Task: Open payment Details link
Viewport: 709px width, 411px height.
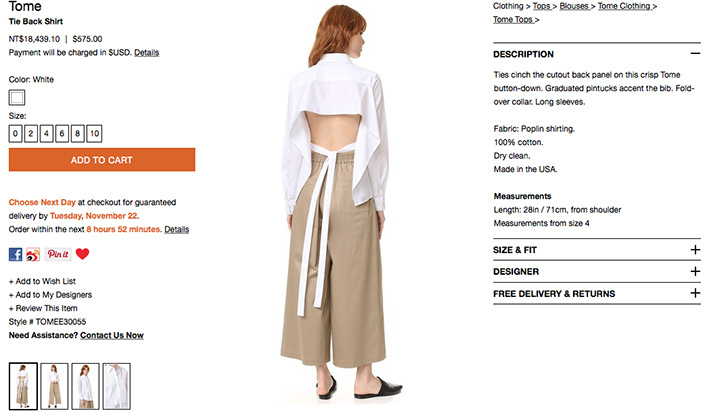Action: pos(147,52)
